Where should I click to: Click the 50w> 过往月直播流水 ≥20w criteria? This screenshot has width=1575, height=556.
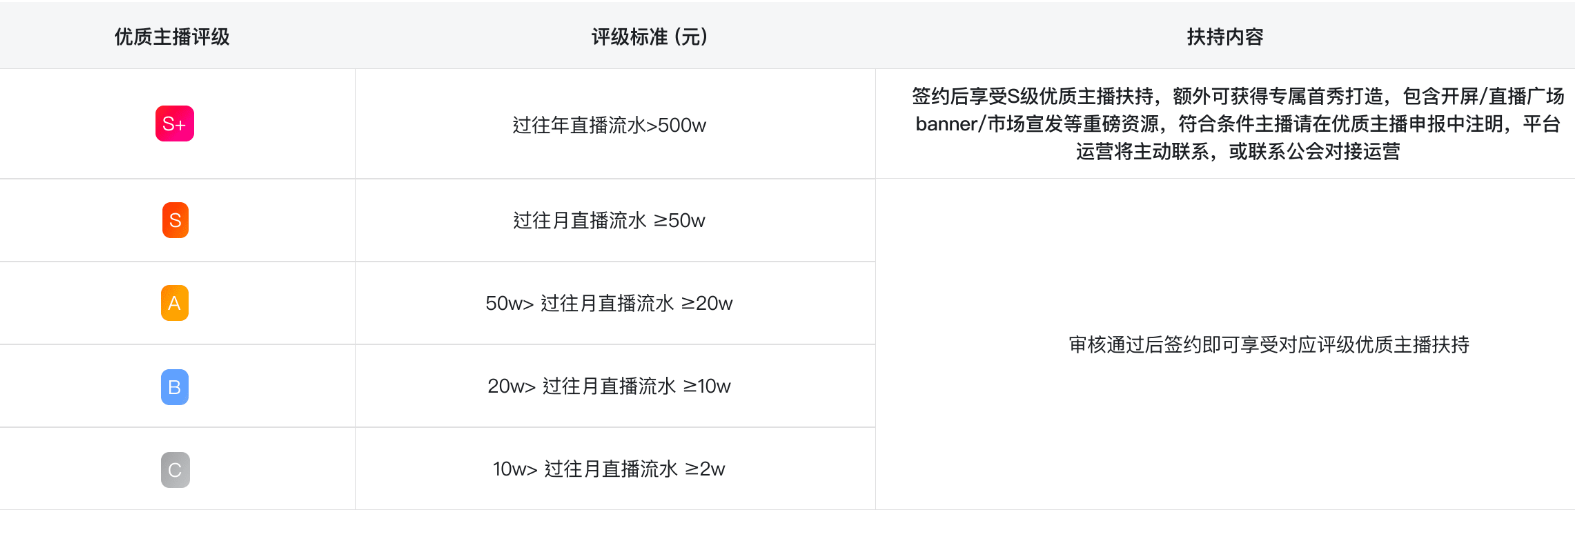click(609, 303)
